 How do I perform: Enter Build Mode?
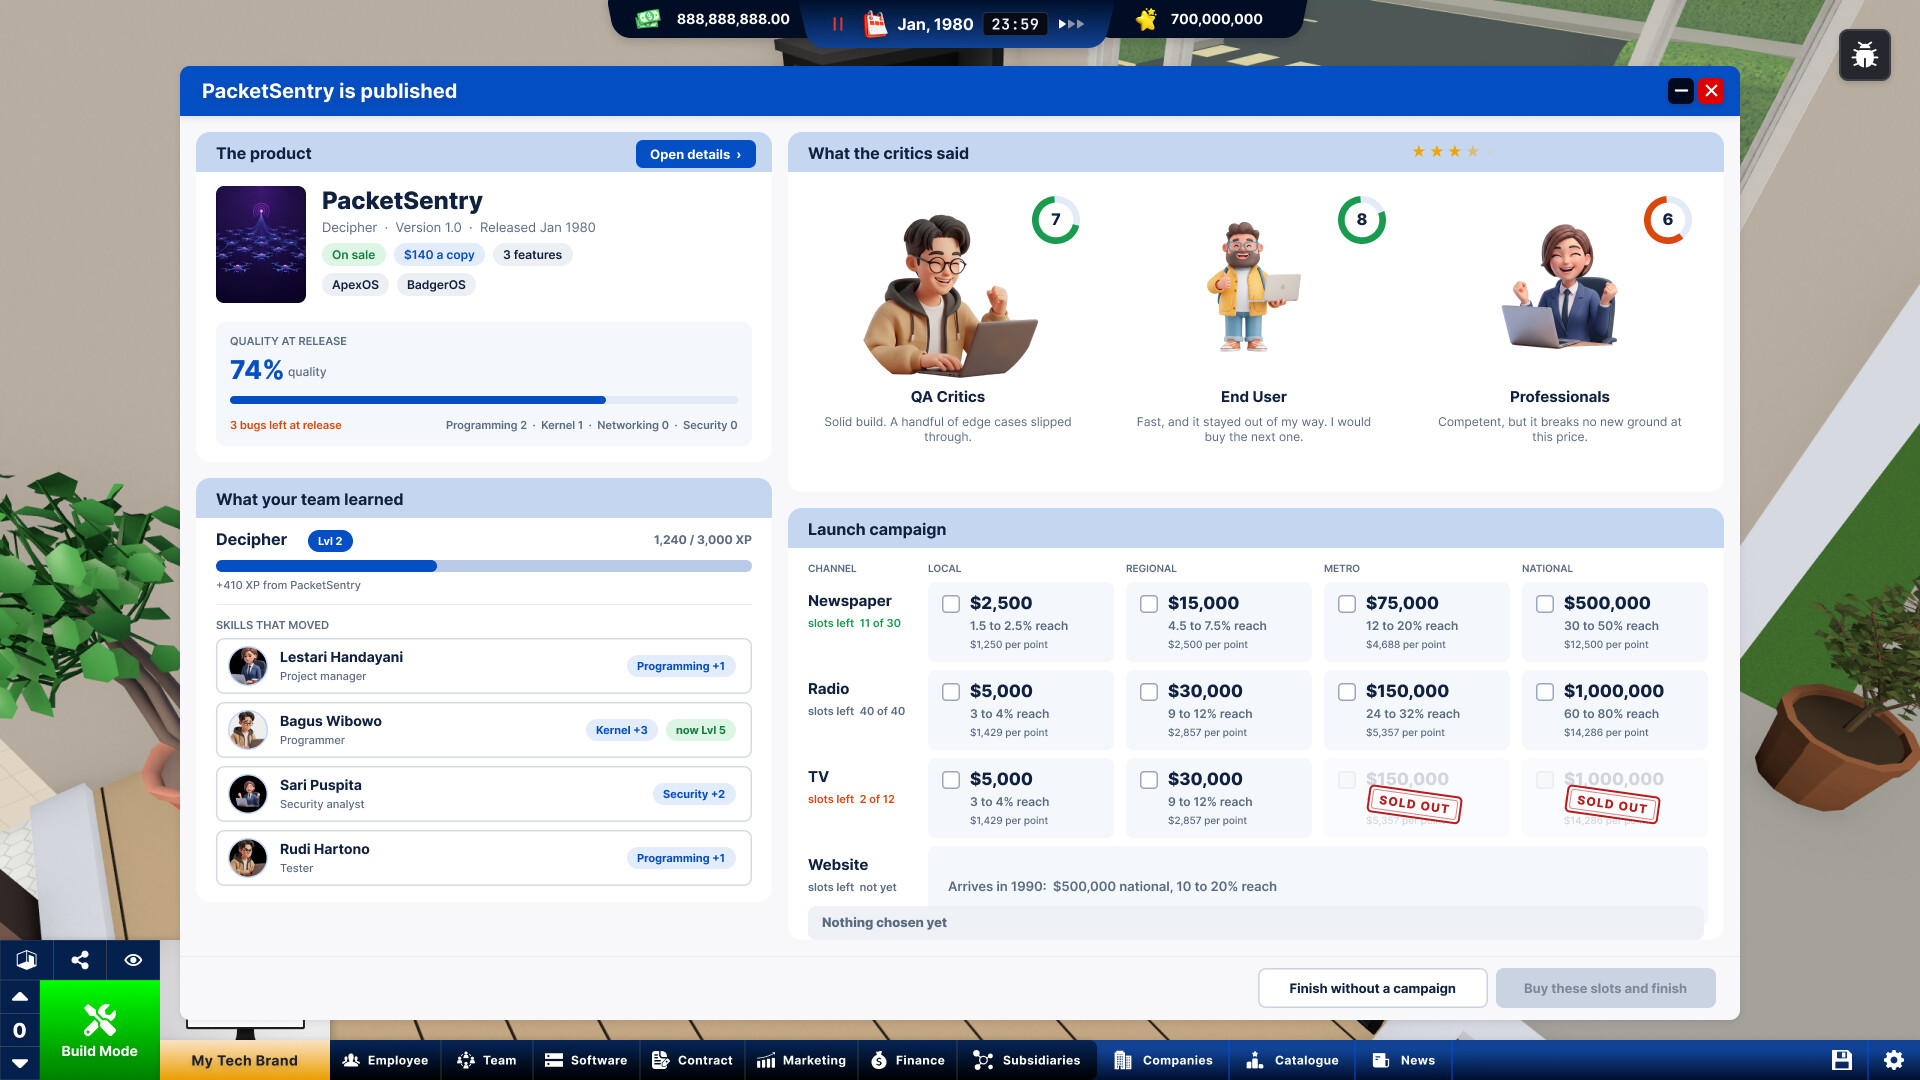click(x=100, y=1030)
